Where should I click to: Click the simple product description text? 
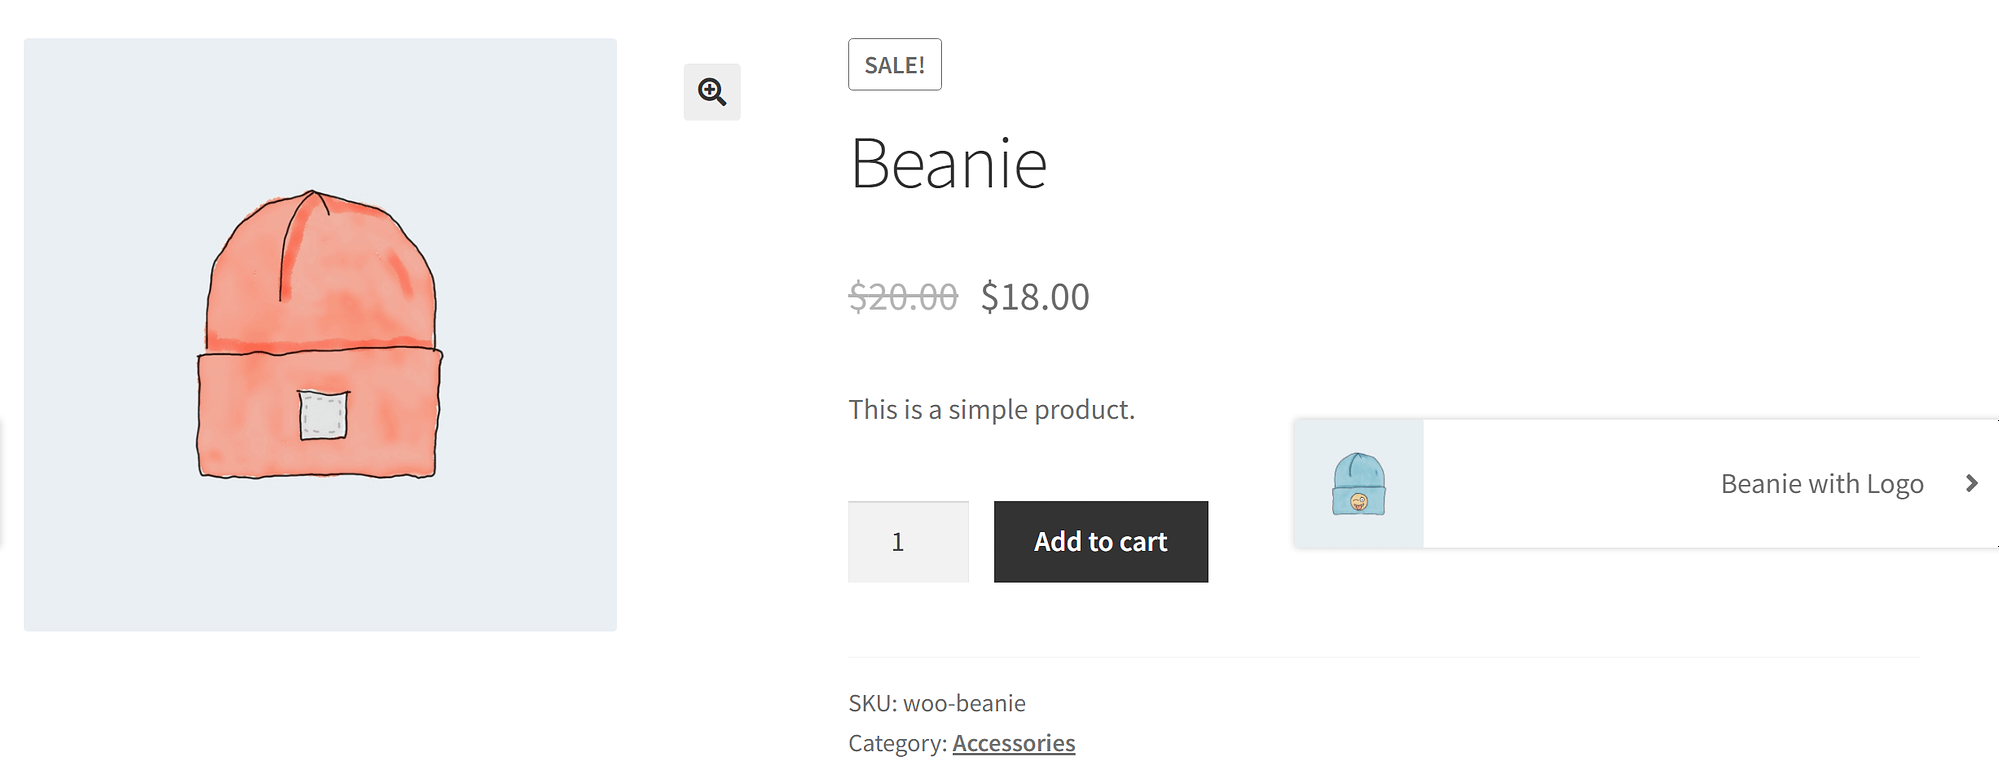click(991, 410)
